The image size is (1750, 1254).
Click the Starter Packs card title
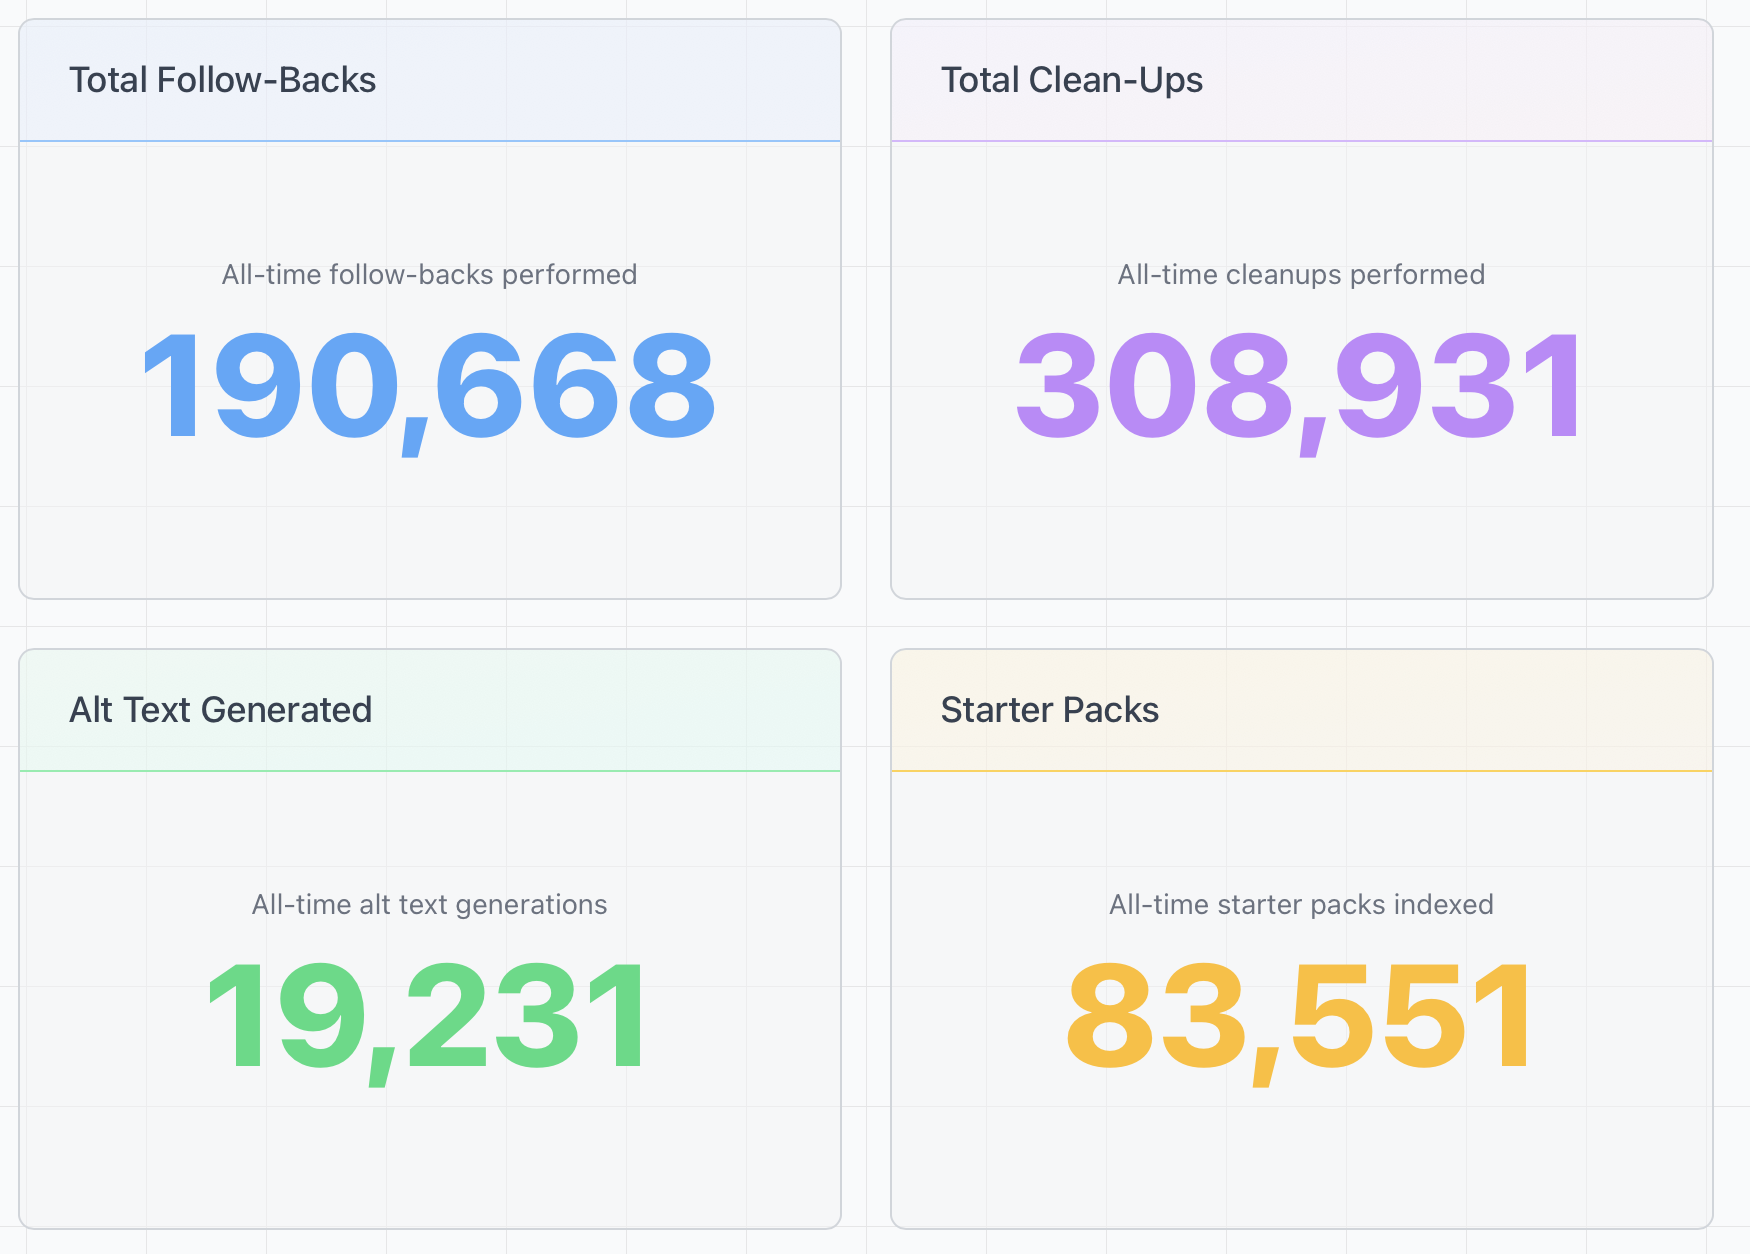[x=1050, y=710]
